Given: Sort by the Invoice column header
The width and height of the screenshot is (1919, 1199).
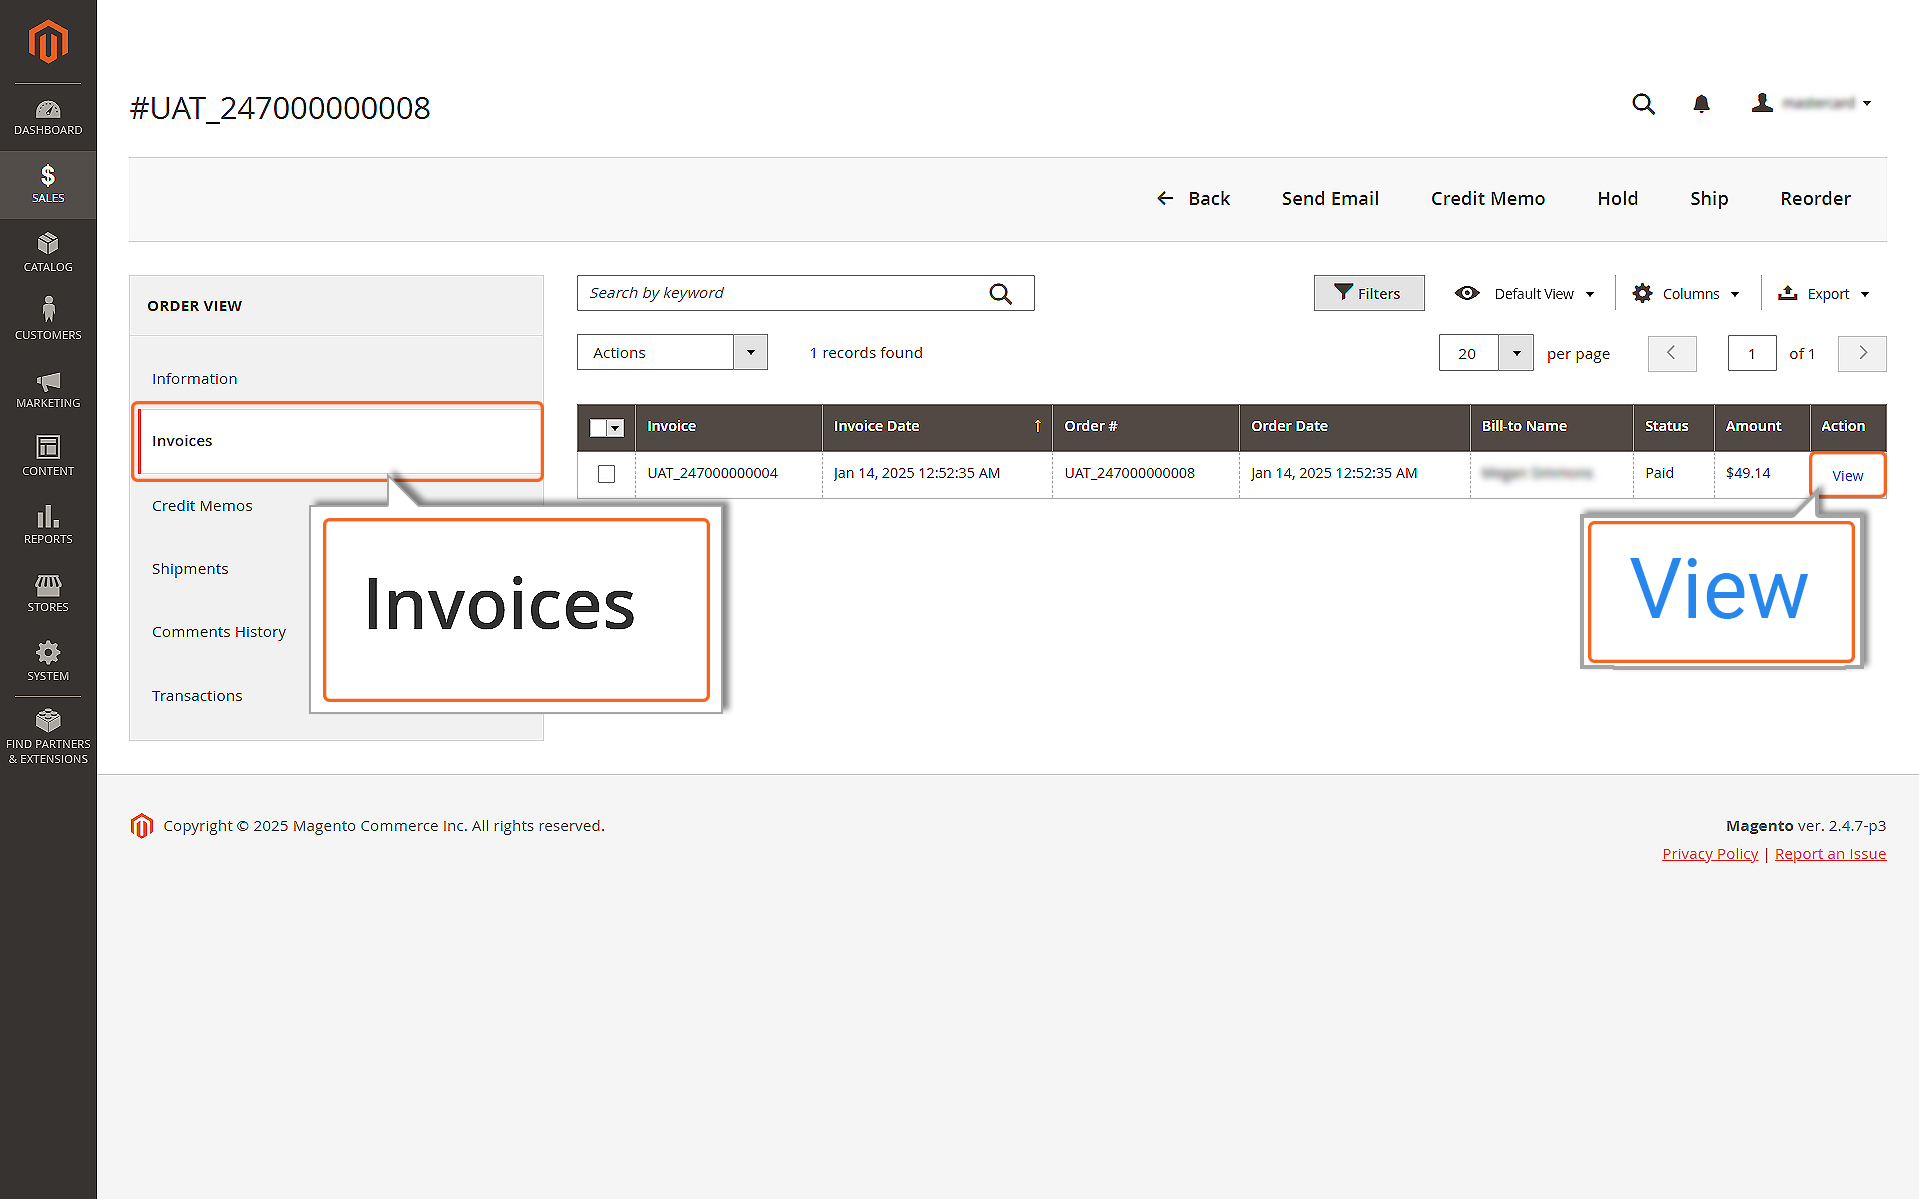Looking at the screenshot, I should (x=729, y=426).
